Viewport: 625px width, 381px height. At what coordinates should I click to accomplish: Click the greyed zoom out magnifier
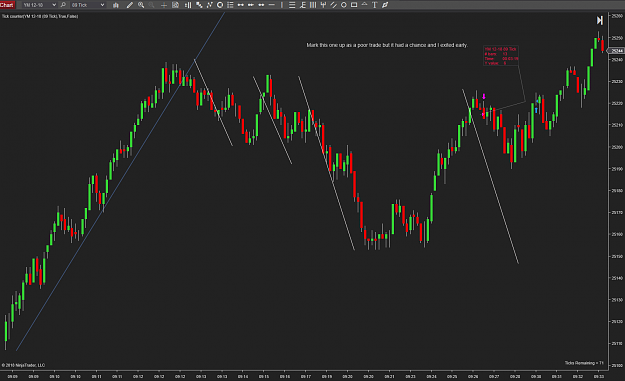pyautogui.click(x=151, y=5)
